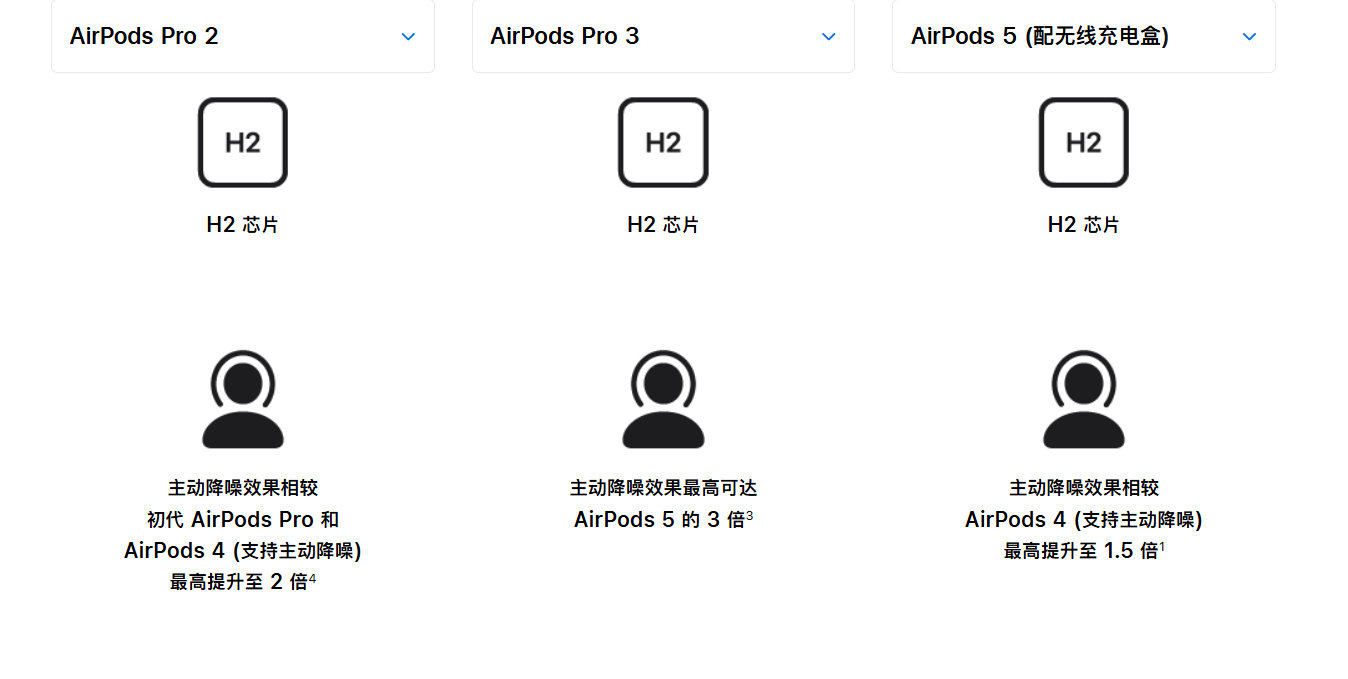
Task: Select the noise cancellation person icon for AirPods 5
Action: click(1084, 399)
